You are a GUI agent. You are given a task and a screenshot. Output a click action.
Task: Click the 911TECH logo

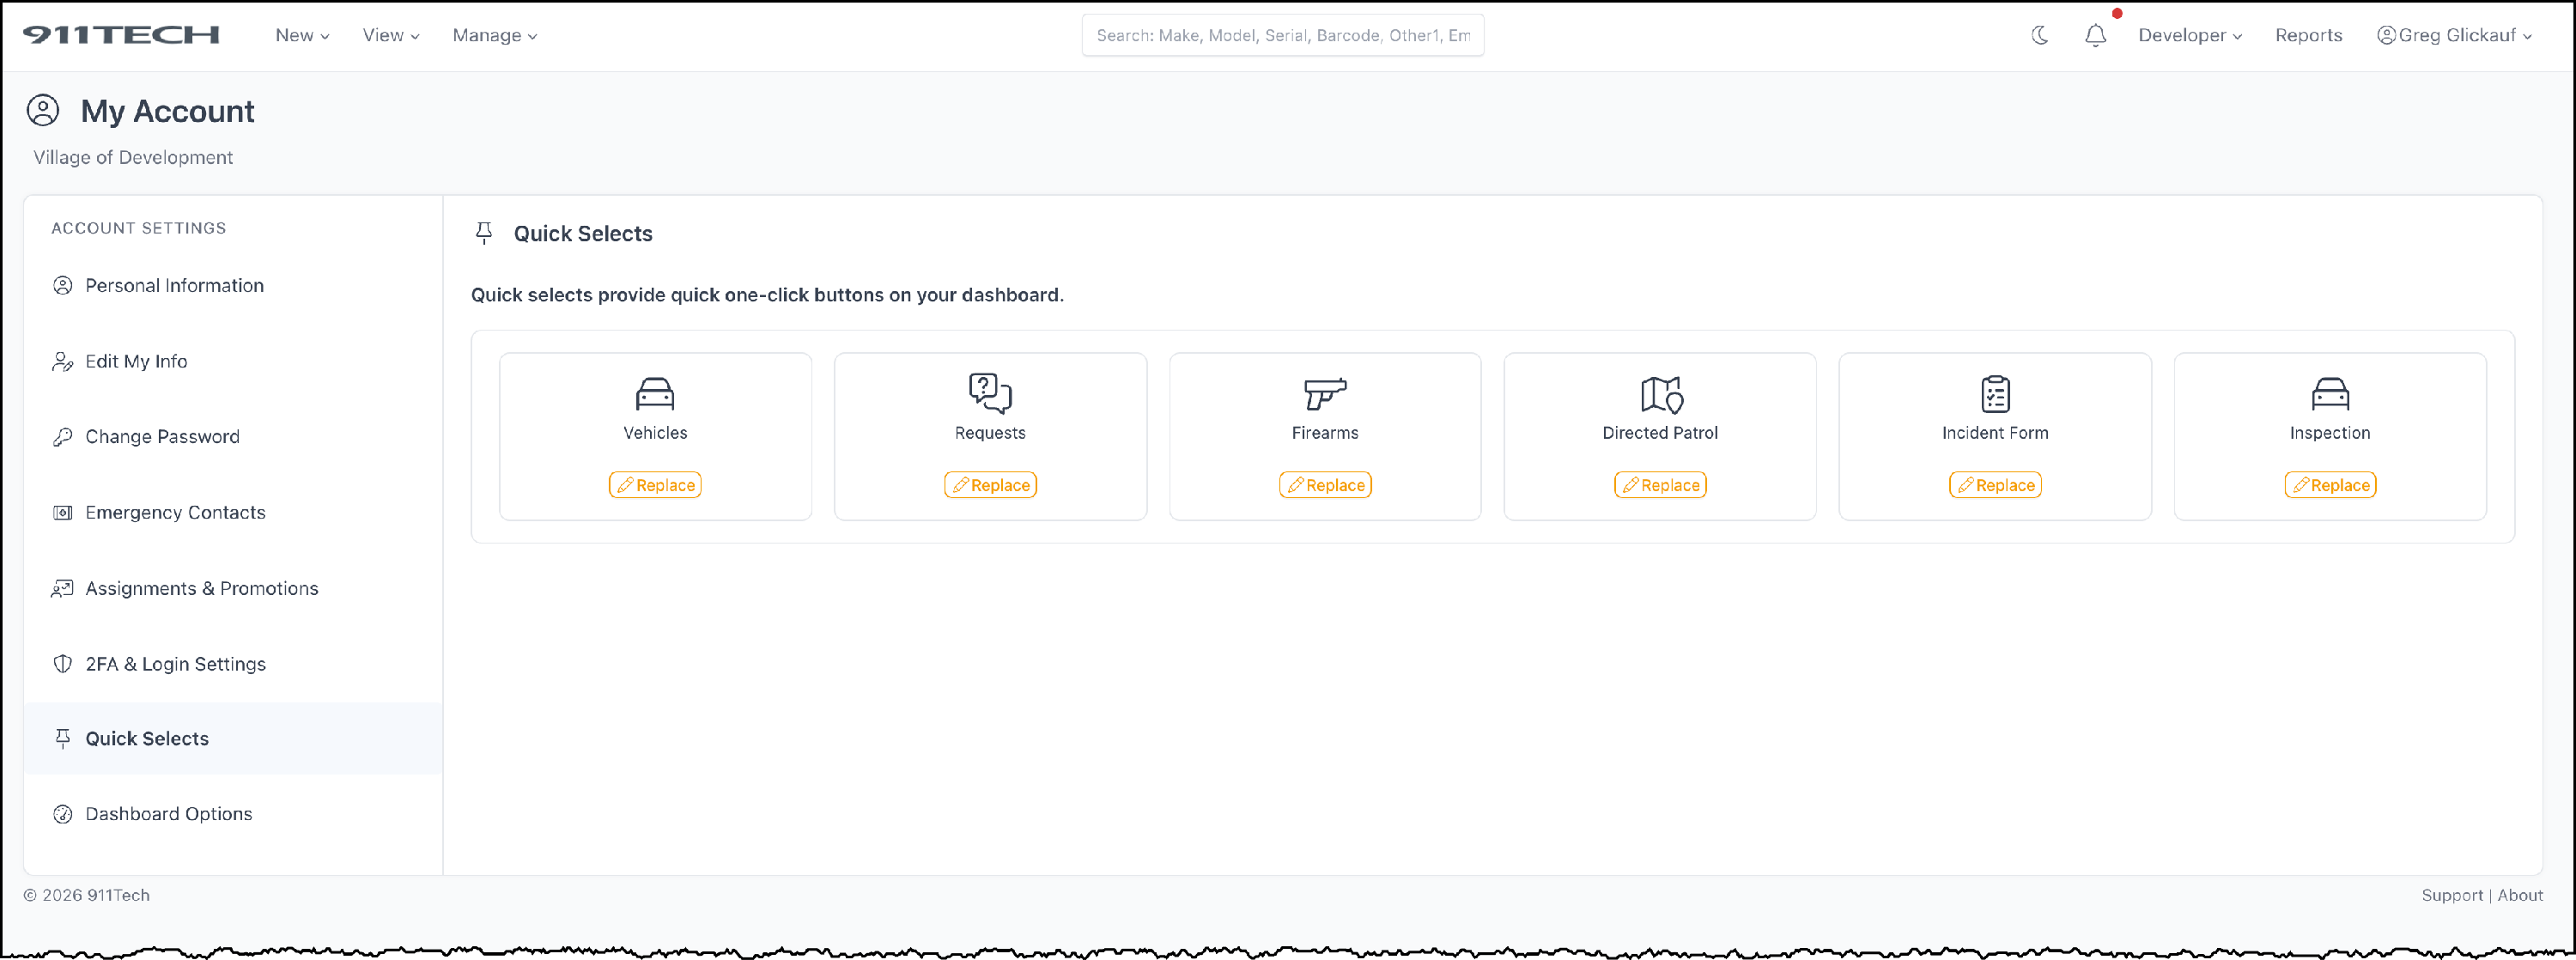click(121, 35)
